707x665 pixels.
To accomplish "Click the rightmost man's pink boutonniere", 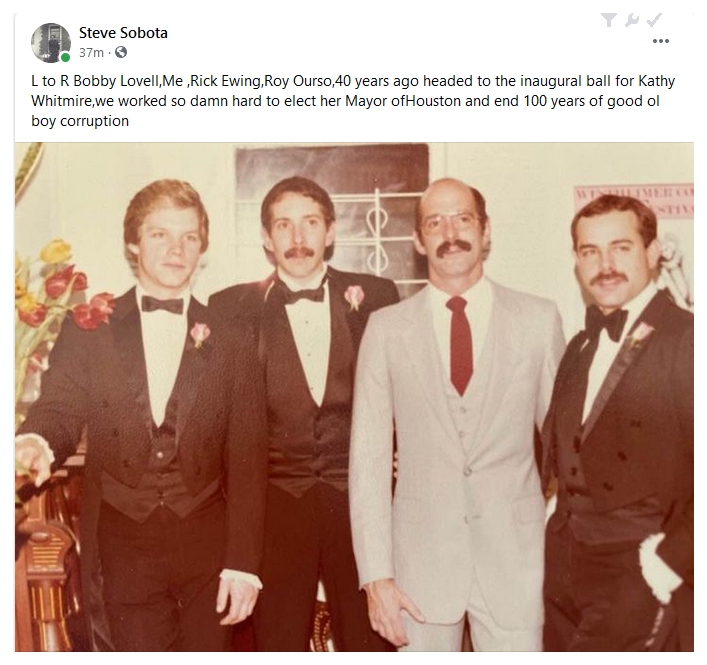I will point(640,335).
